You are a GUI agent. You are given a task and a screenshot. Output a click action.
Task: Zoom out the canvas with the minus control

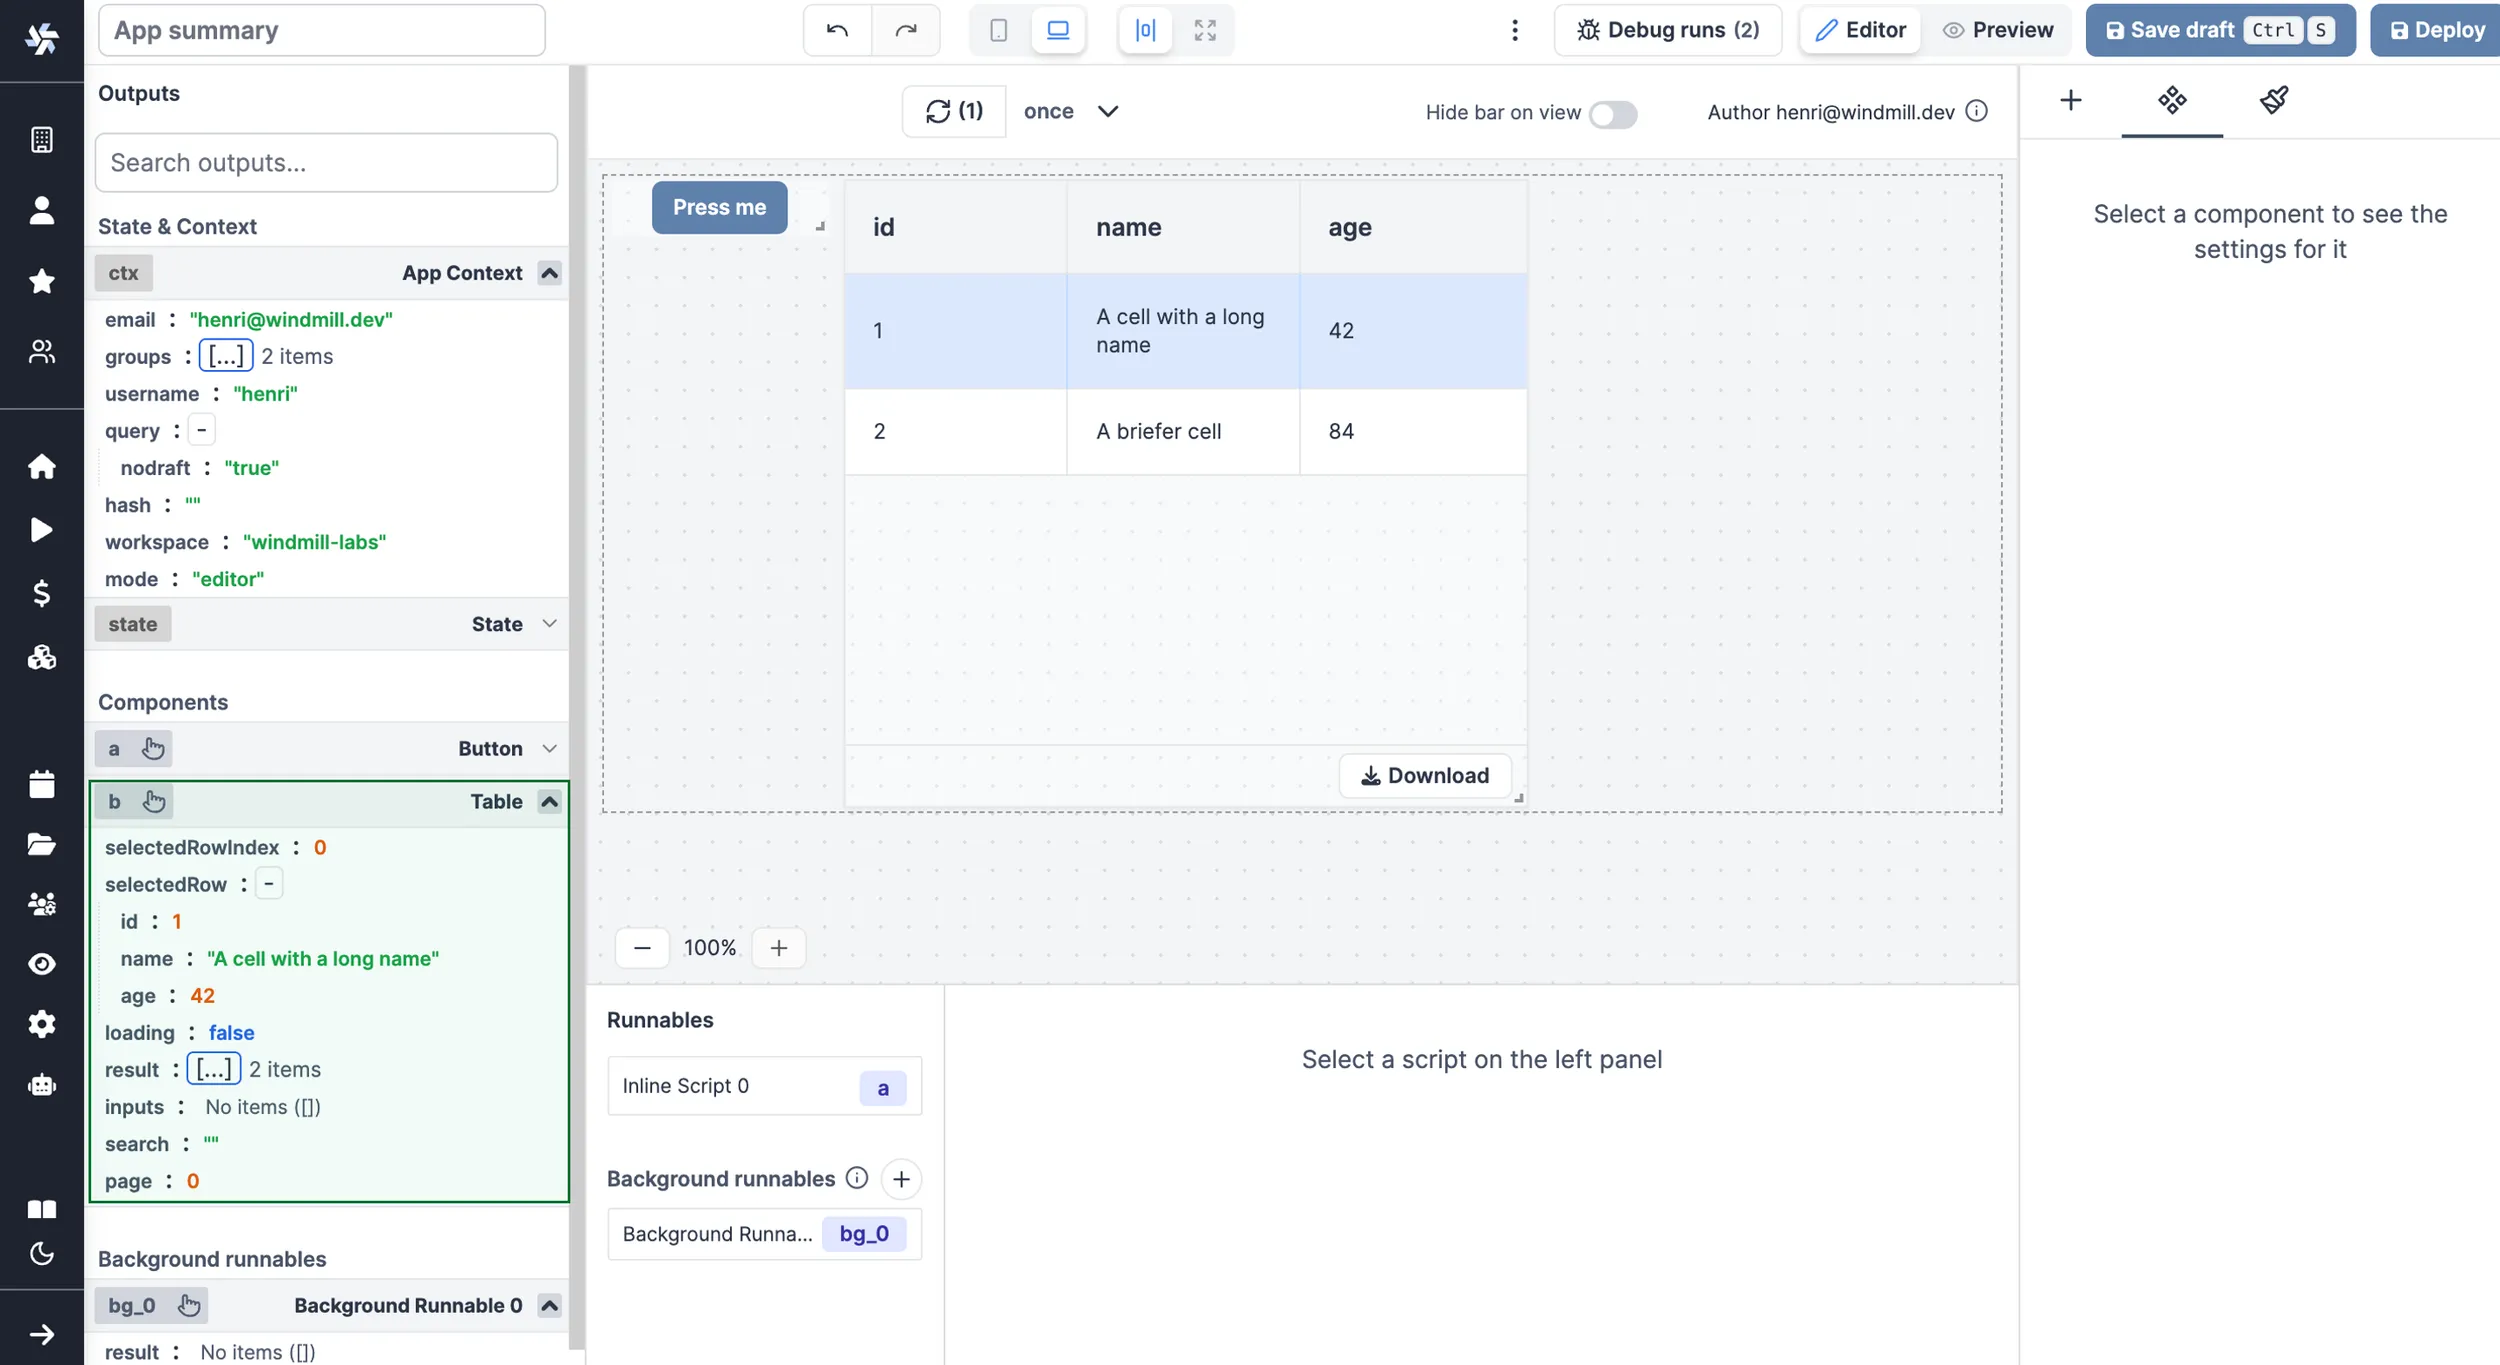tap(642, 947)
